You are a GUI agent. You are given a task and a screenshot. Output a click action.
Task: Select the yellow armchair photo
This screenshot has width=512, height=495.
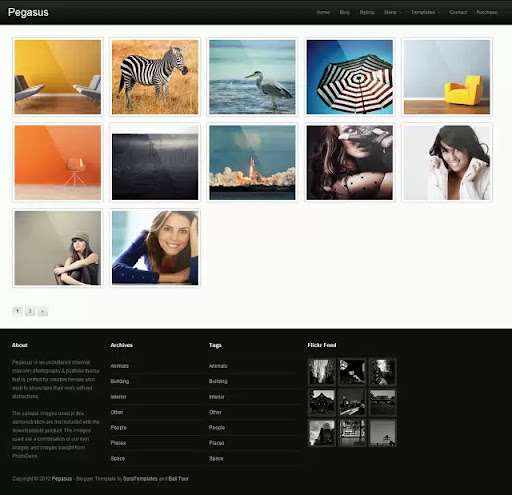[447, 77]
